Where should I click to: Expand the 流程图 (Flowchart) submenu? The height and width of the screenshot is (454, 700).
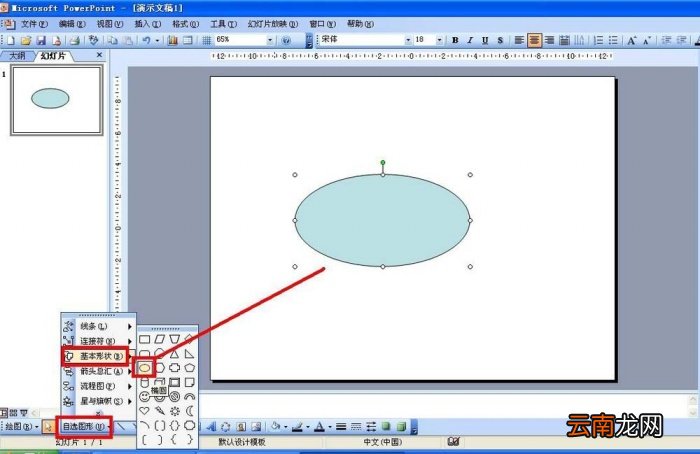pos(98,386)
